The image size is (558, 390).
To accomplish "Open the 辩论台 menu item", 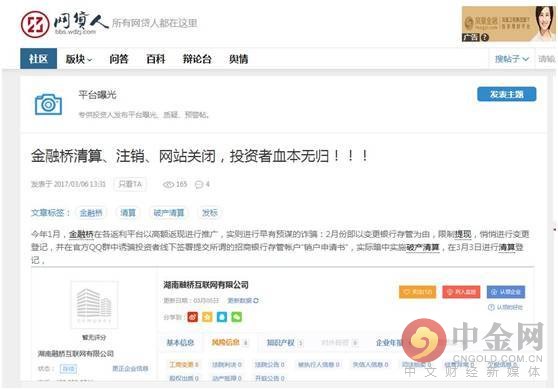I will pyautogui.click(x=197, y=59).
